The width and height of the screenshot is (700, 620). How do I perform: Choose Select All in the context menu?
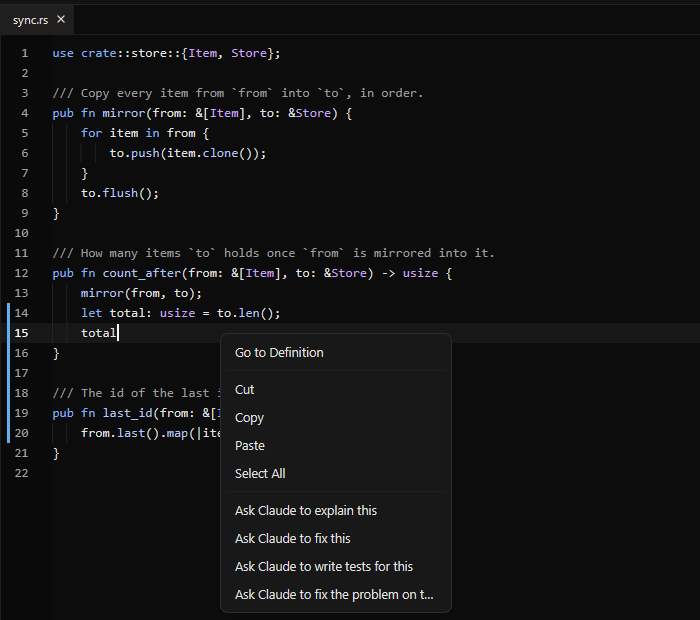pyautogui.click(x=336, y=474)
